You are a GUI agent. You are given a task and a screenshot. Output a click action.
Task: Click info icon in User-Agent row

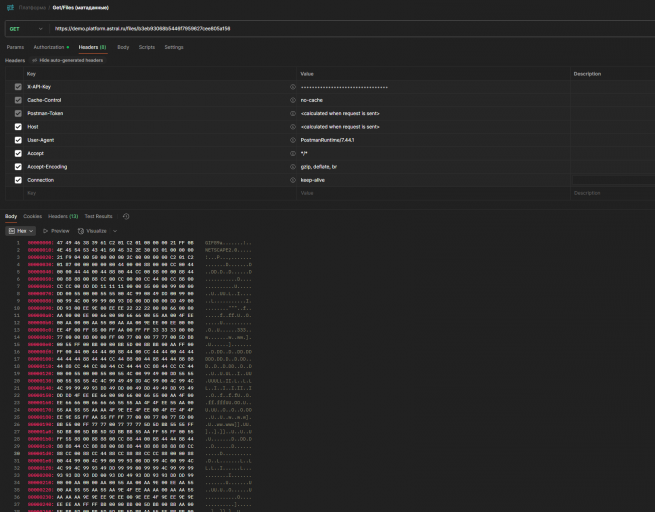click(x=293, y=140)
